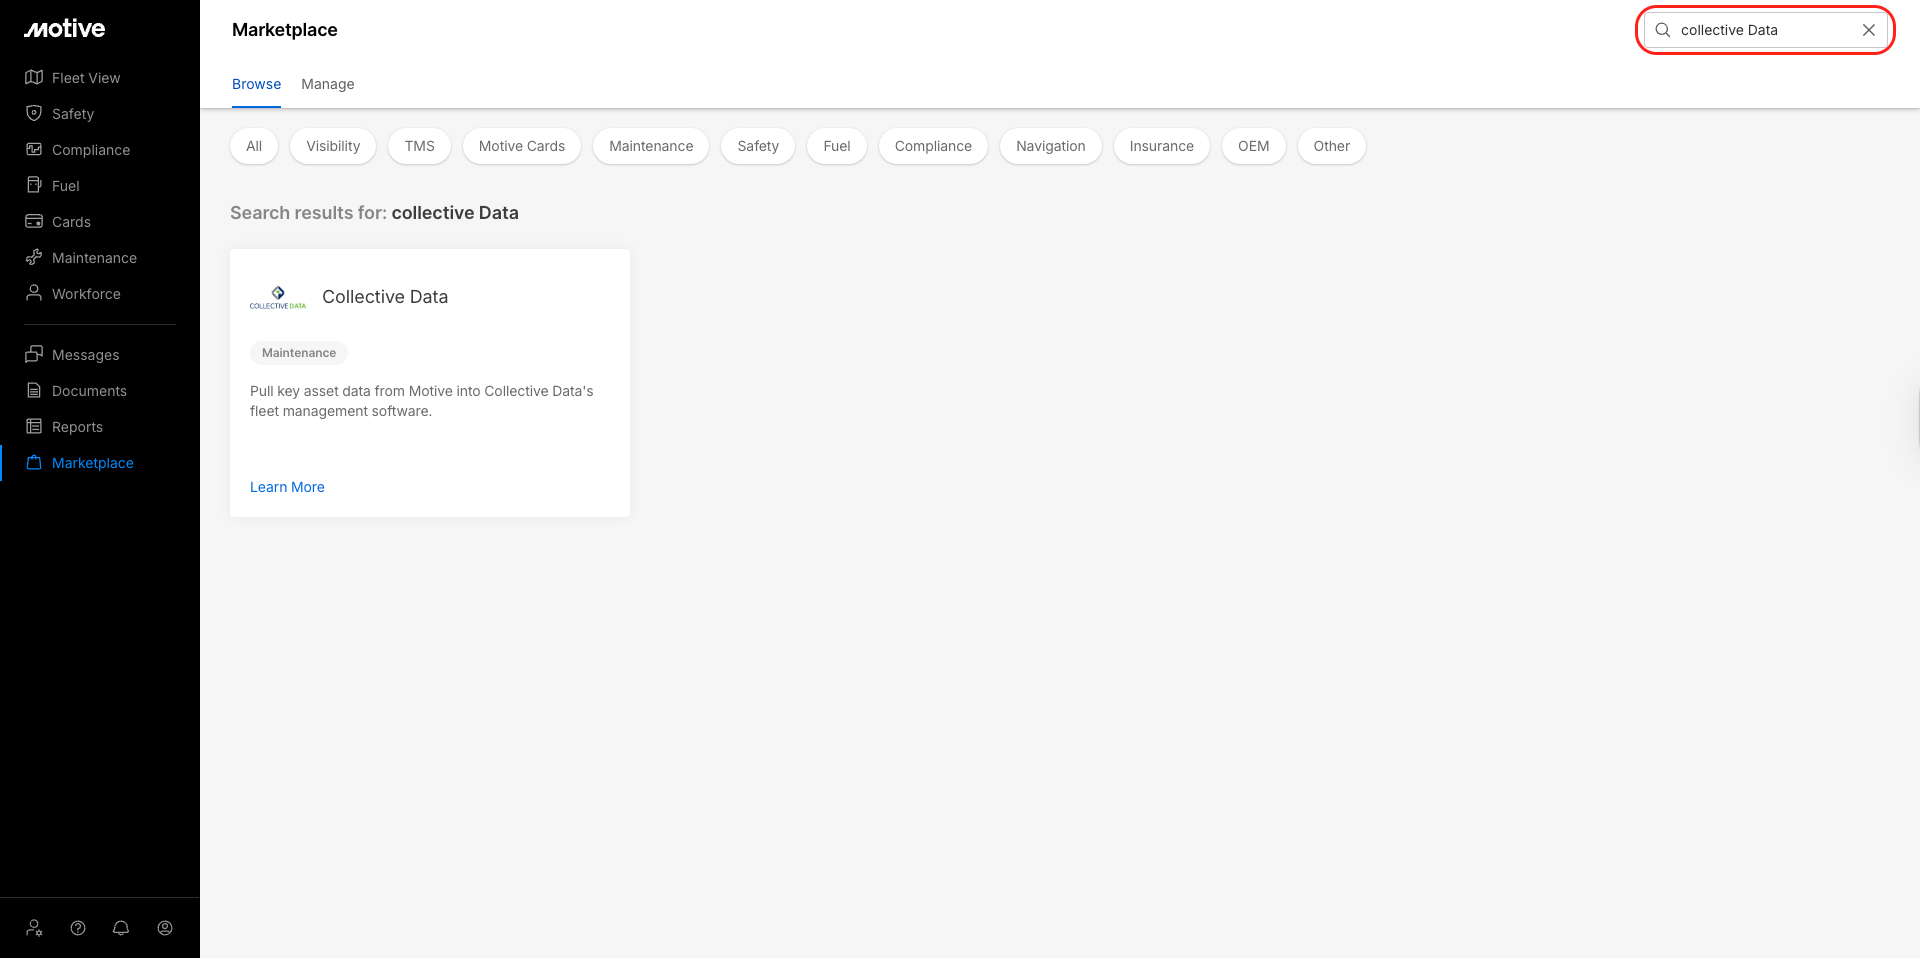Open the Collective Data card title

385,297
